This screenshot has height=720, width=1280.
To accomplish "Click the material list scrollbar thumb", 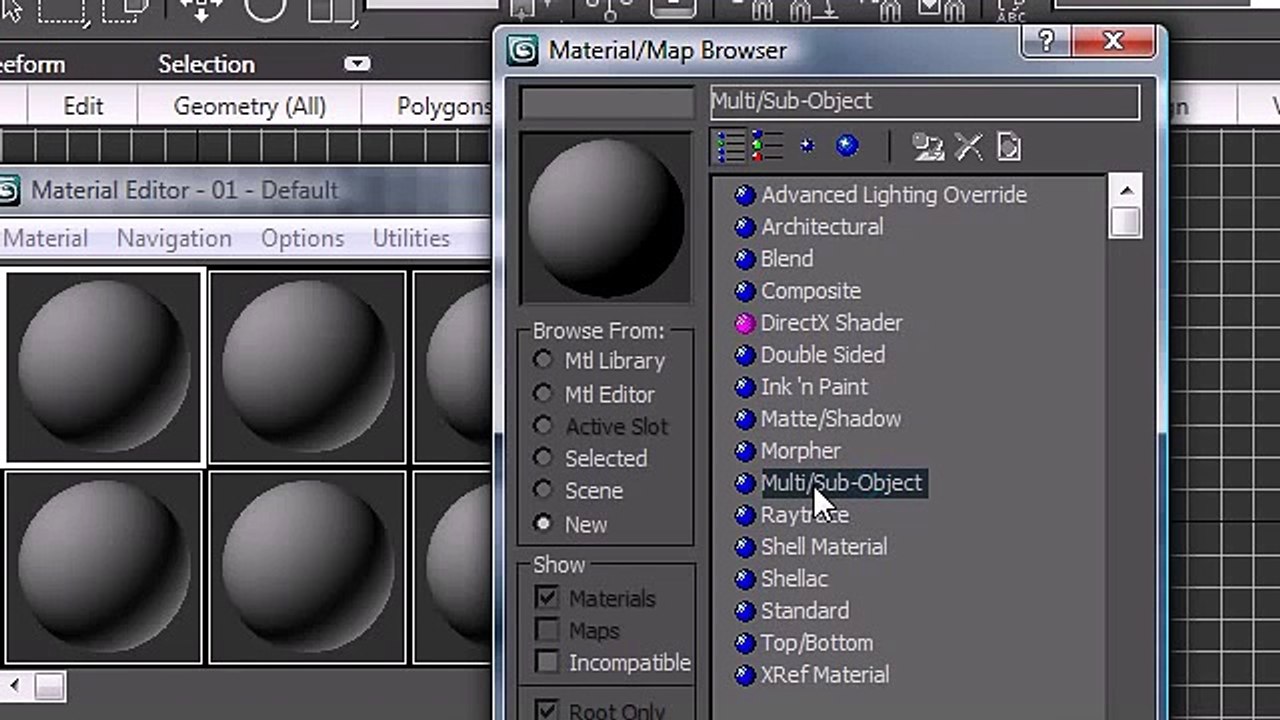I will (1126, 221).
